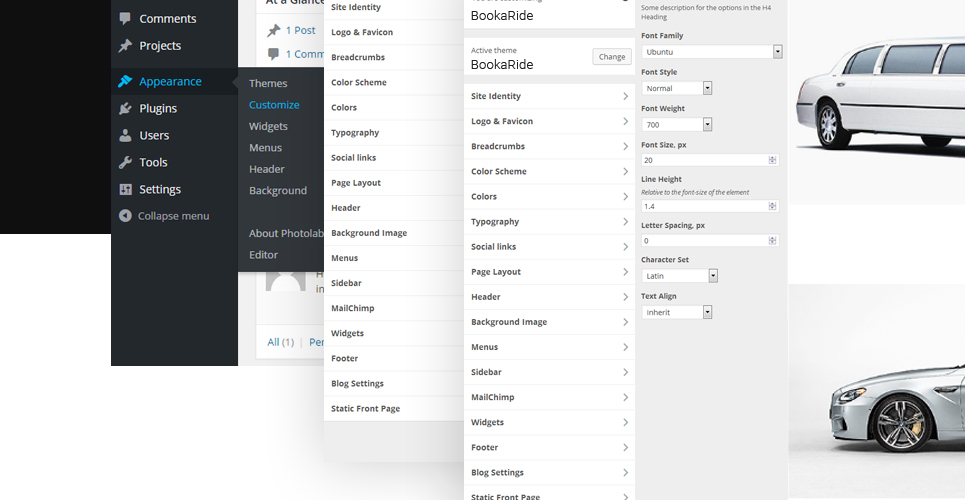Open Tools in the admin sidebar
This screenshot has height=500, width=965.
point(153,163)
